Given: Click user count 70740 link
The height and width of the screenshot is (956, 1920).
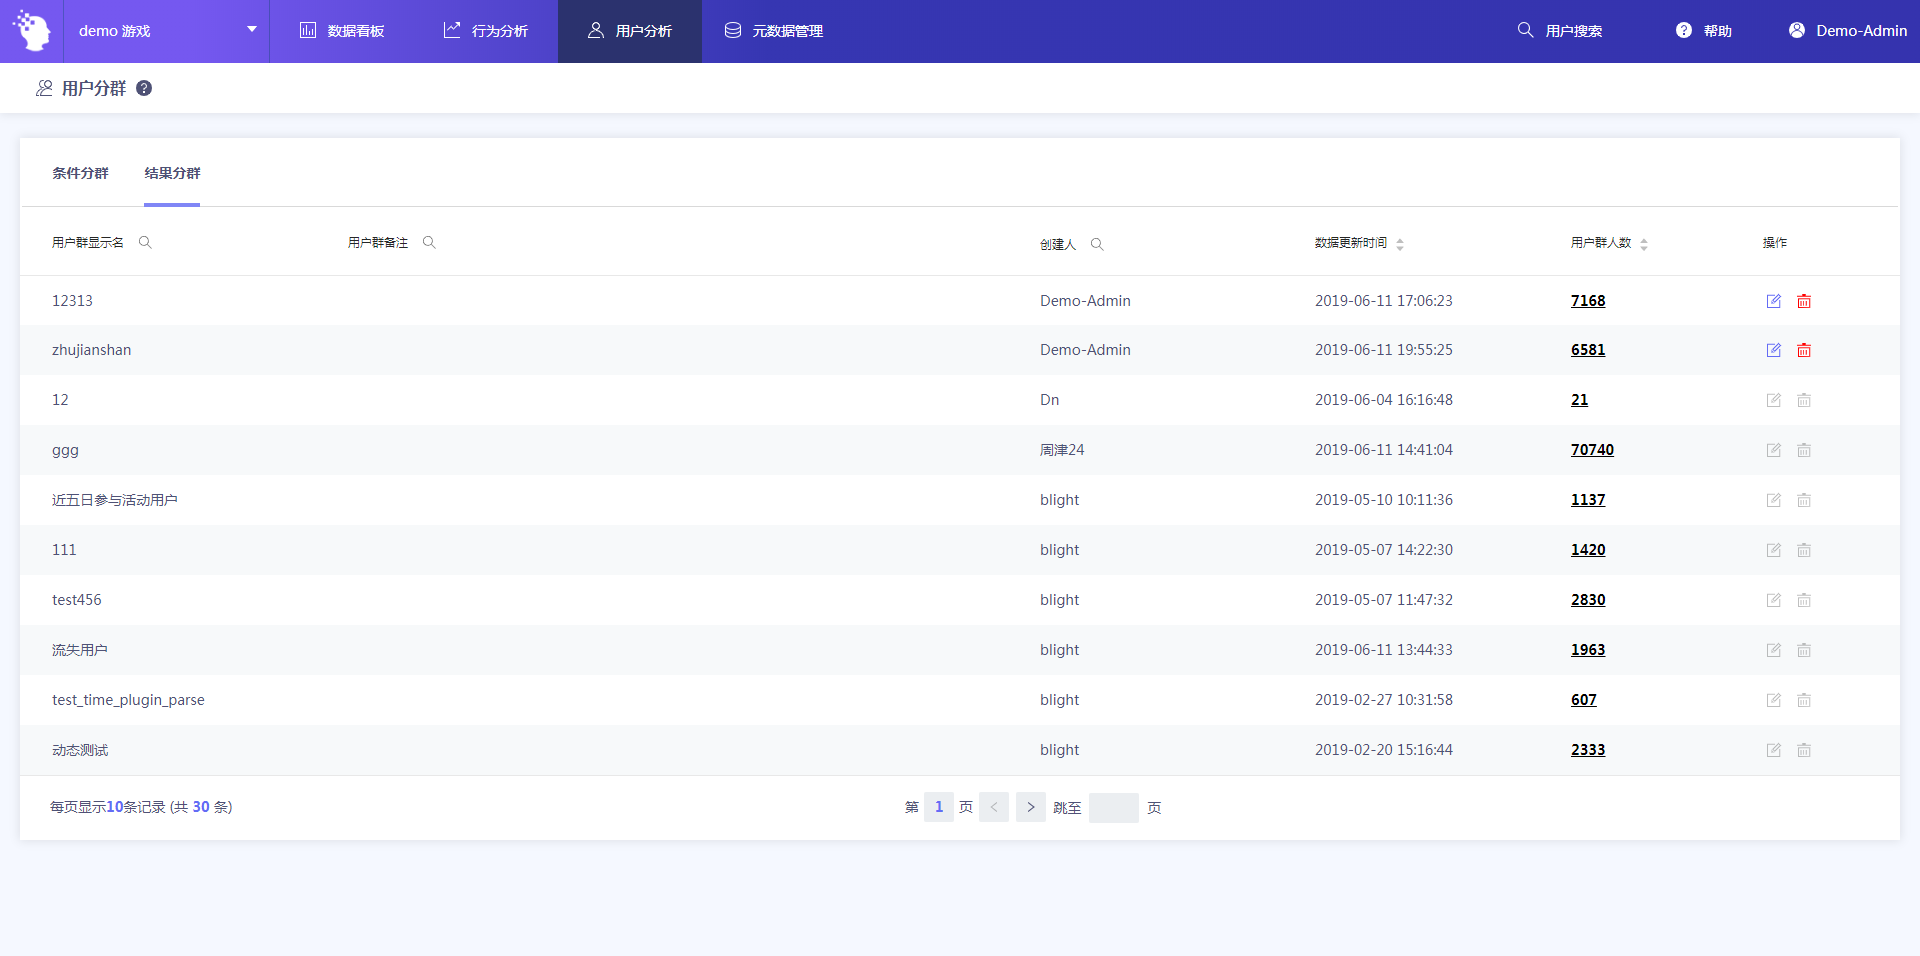Looking at the screenshot, I should 1591,450.
